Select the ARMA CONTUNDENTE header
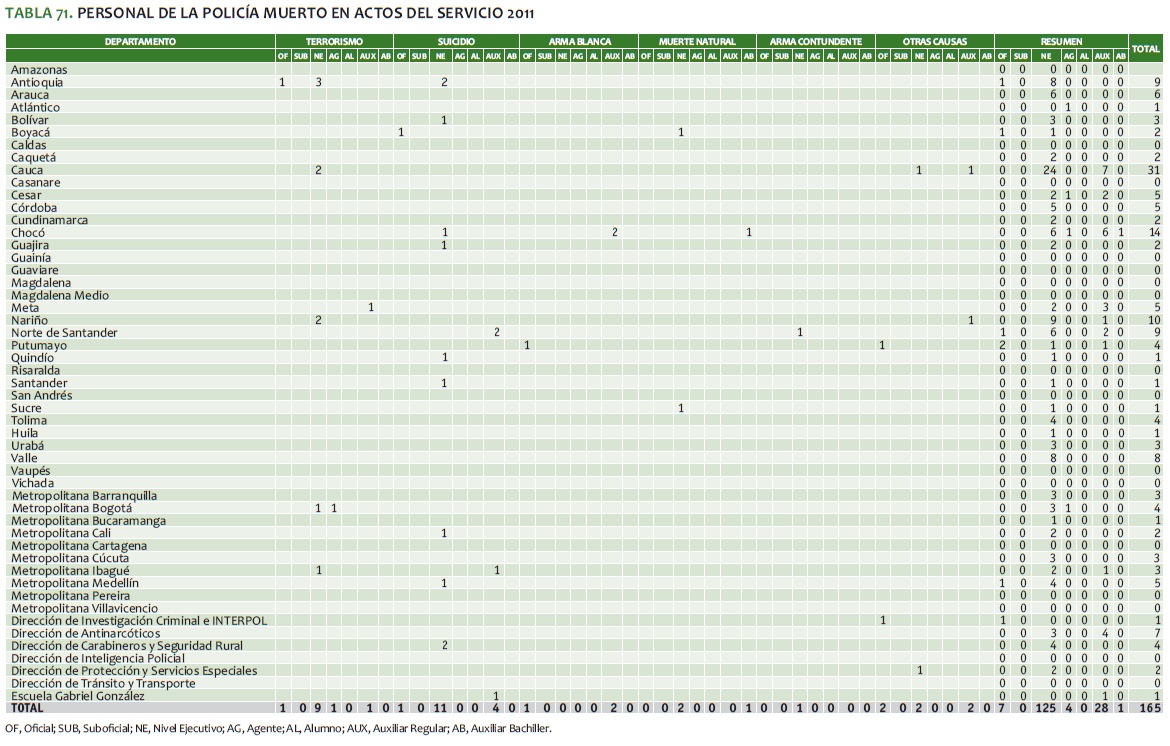The height and width of the screenshot is (746, 1170). (815, 41)
